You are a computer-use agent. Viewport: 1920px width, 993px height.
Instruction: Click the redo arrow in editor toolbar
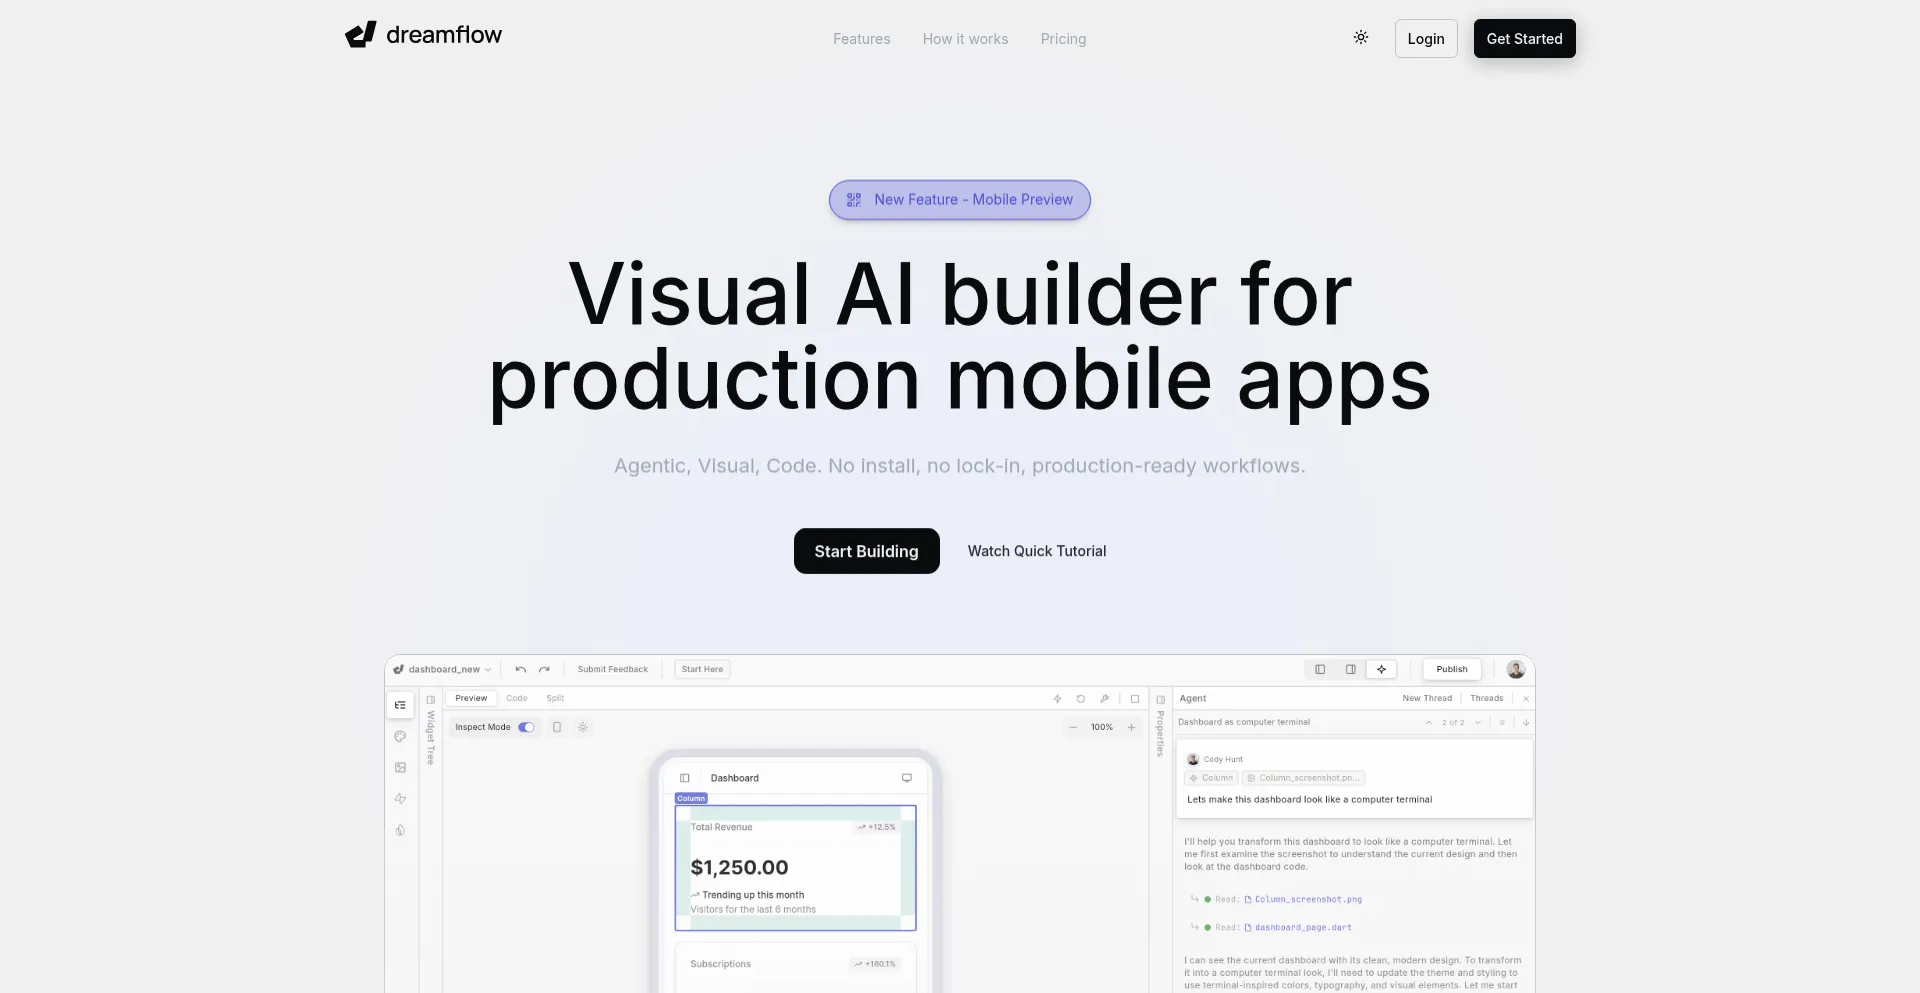click(544, 669)
